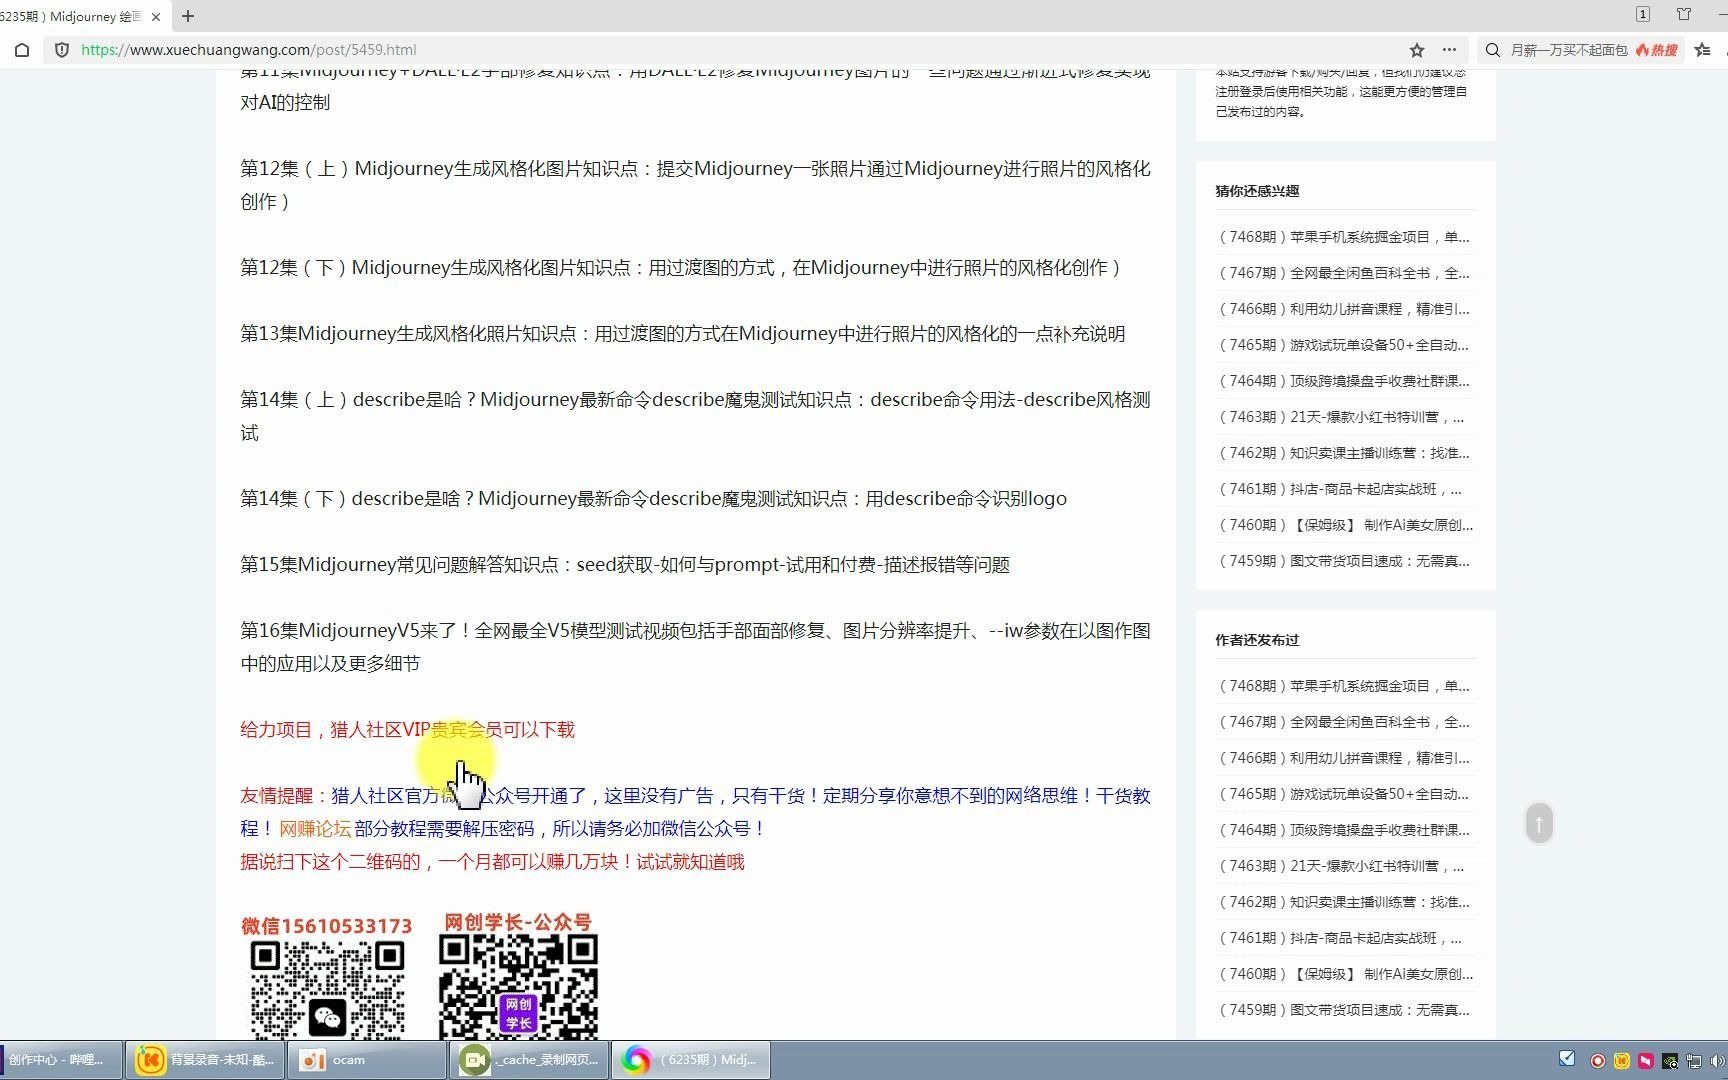Click the red record icon in system tray
This screenshot has height=1080, width=1728.
[x=1598, y=1061]
